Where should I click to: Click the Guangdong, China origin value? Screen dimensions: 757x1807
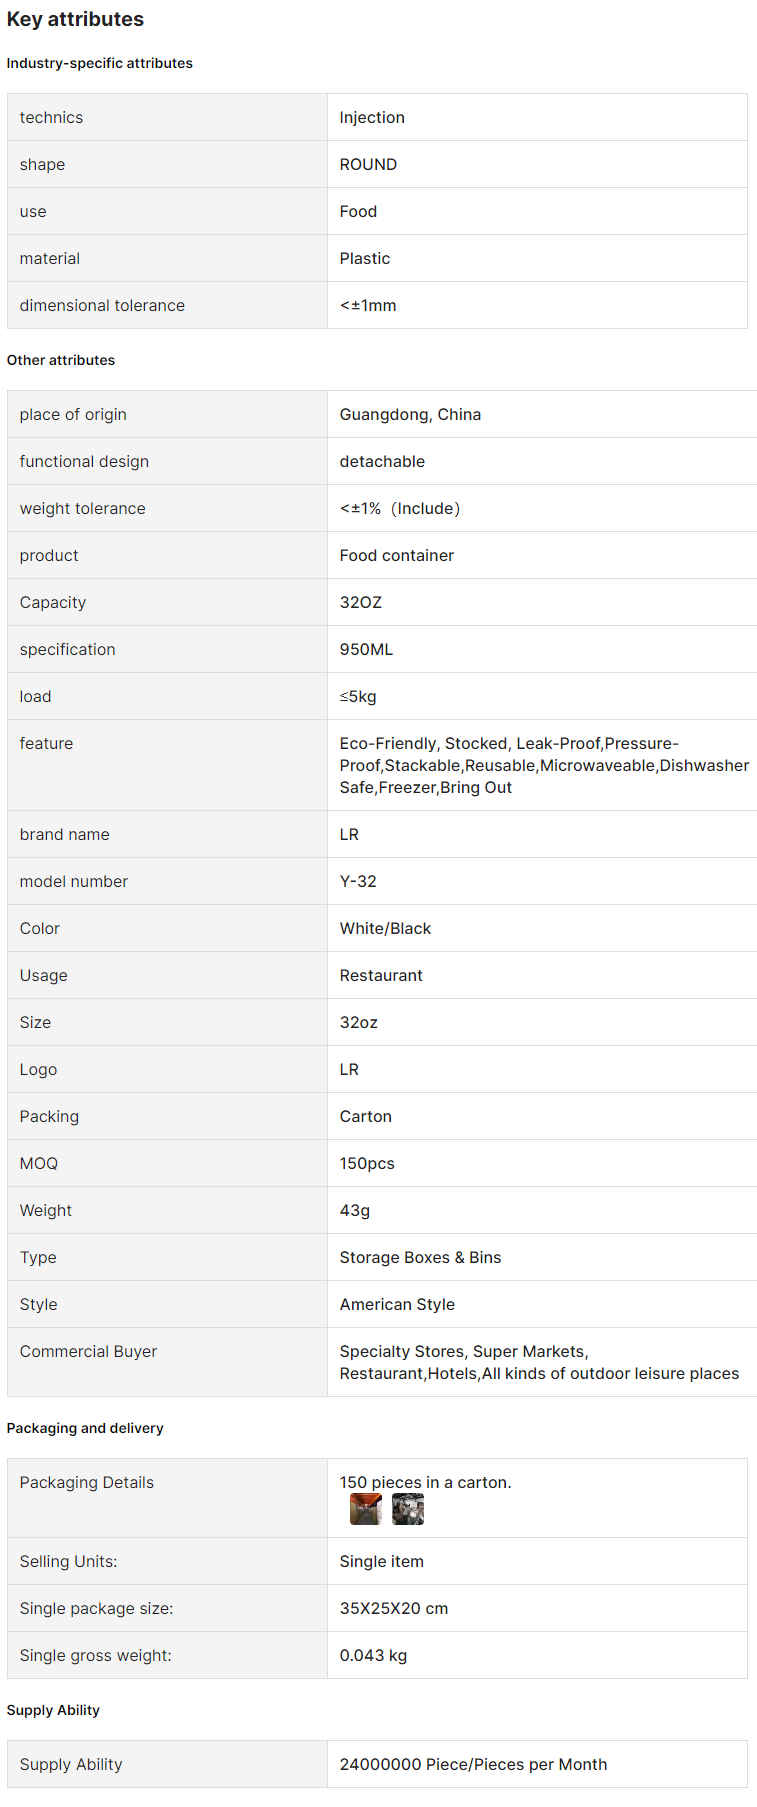pyautogui.click(x=410, y=414)
